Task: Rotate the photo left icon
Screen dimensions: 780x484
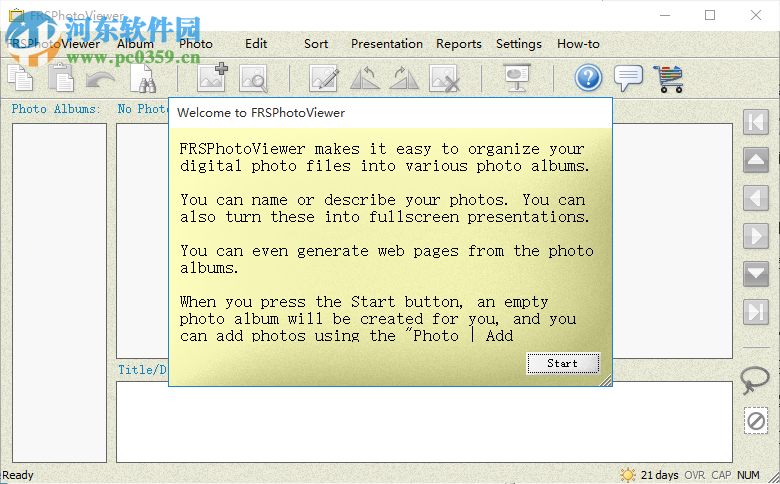Action: [x=365, y=79]
